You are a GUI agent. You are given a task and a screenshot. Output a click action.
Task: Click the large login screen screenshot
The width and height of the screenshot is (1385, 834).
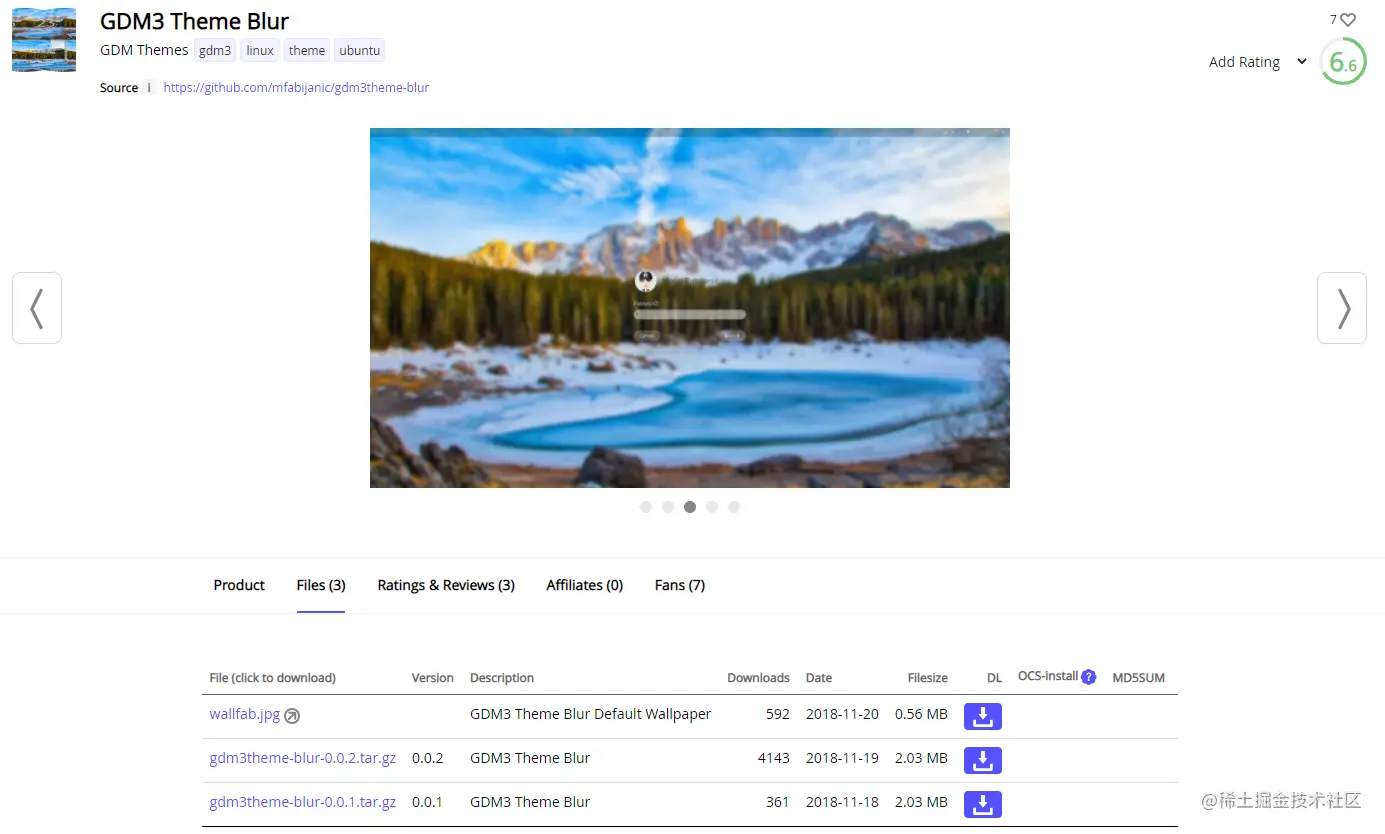coord(690,308)
